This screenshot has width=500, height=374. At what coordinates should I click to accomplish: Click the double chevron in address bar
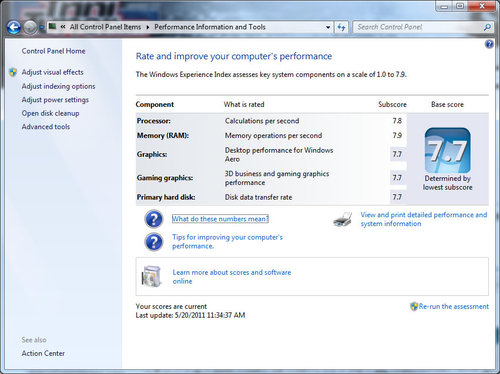[x=63, y=27]
